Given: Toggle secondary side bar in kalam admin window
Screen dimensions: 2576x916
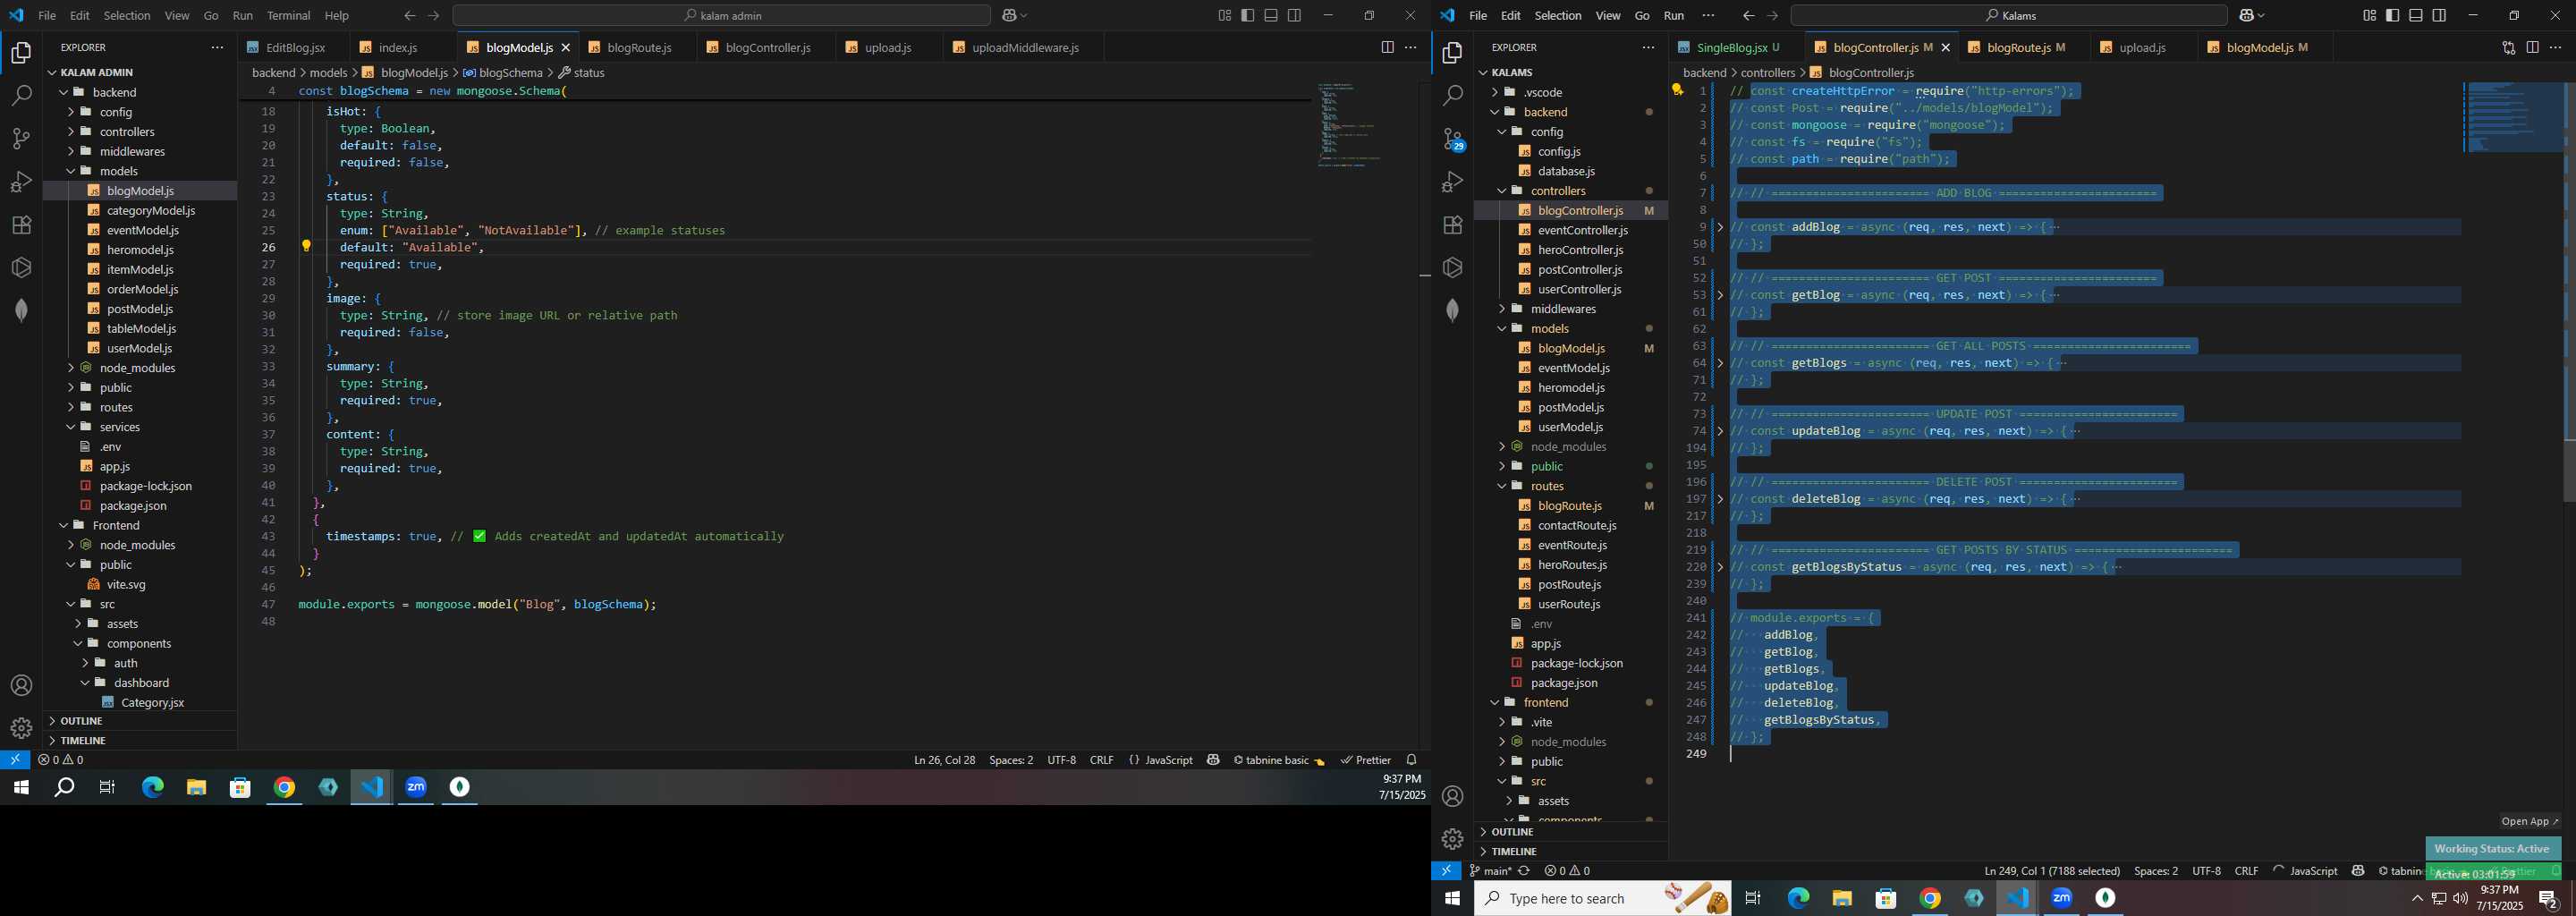Looking at the screenshot, I should (1294, 15).
